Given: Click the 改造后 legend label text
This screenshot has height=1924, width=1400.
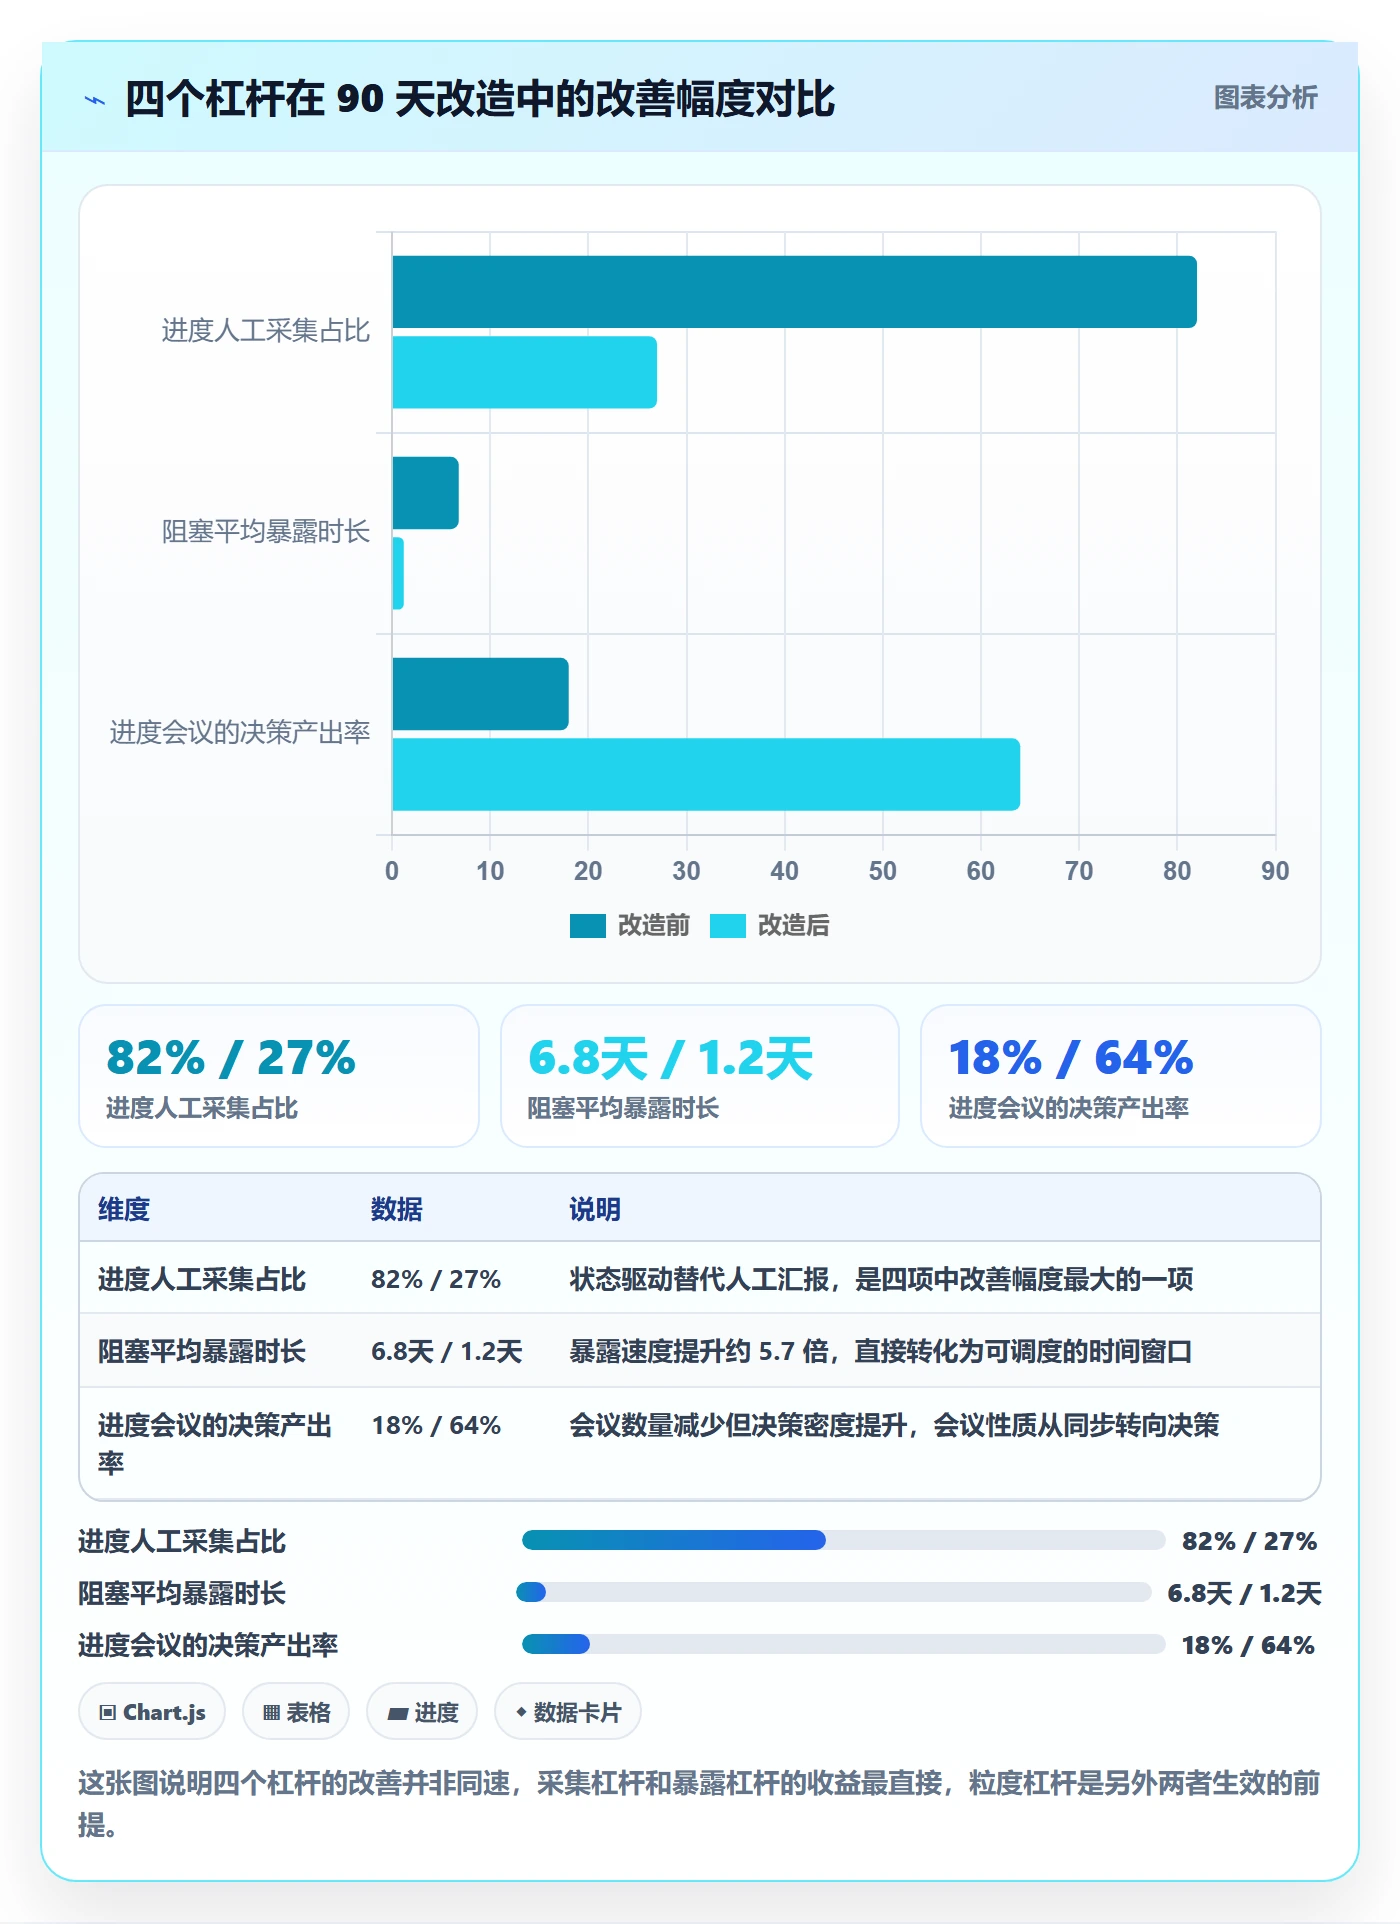Looking at the screenshot, I should point(794,926).
